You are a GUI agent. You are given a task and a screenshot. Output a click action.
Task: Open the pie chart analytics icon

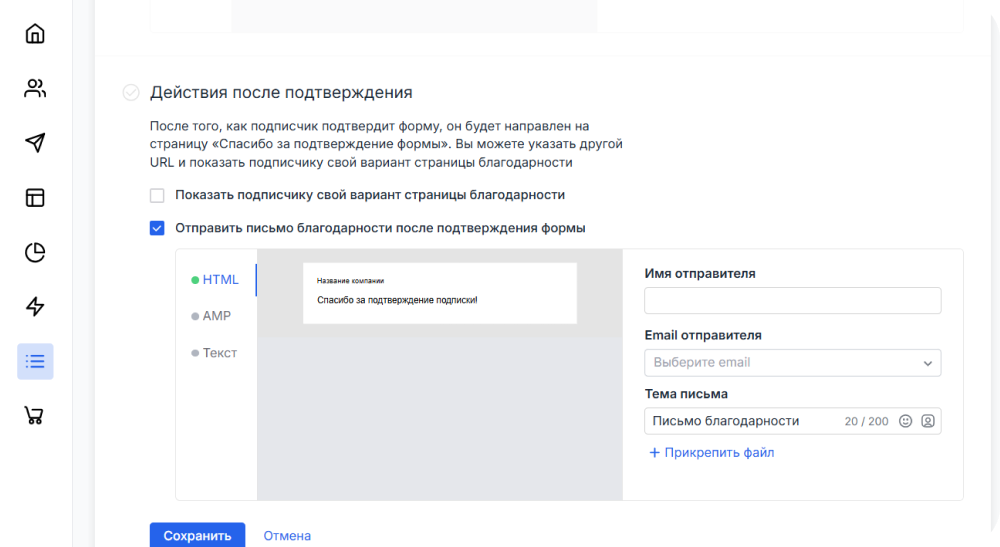point(35,252)
